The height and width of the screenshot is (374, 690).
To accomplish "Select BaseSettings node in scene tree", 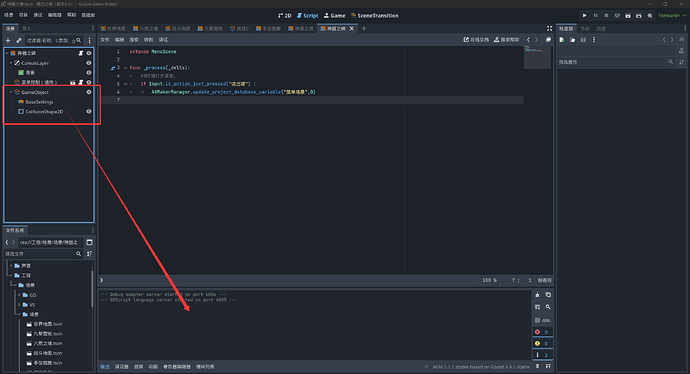I will [39, 102].
